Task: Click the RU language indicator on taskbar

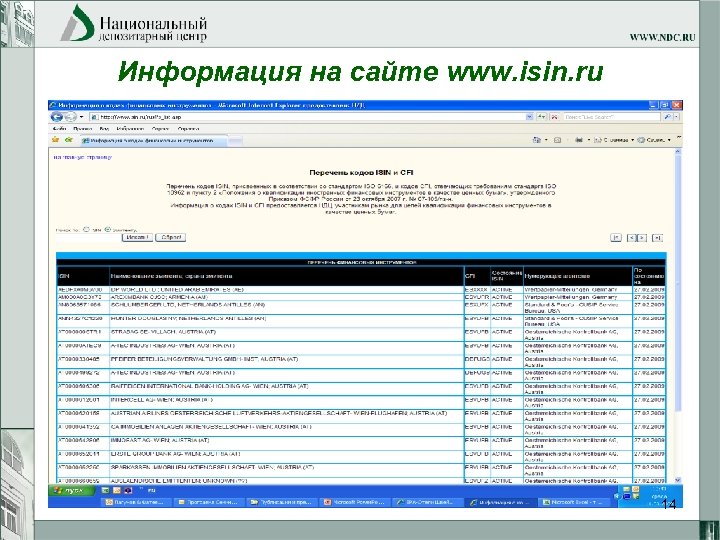Action: 151,490
